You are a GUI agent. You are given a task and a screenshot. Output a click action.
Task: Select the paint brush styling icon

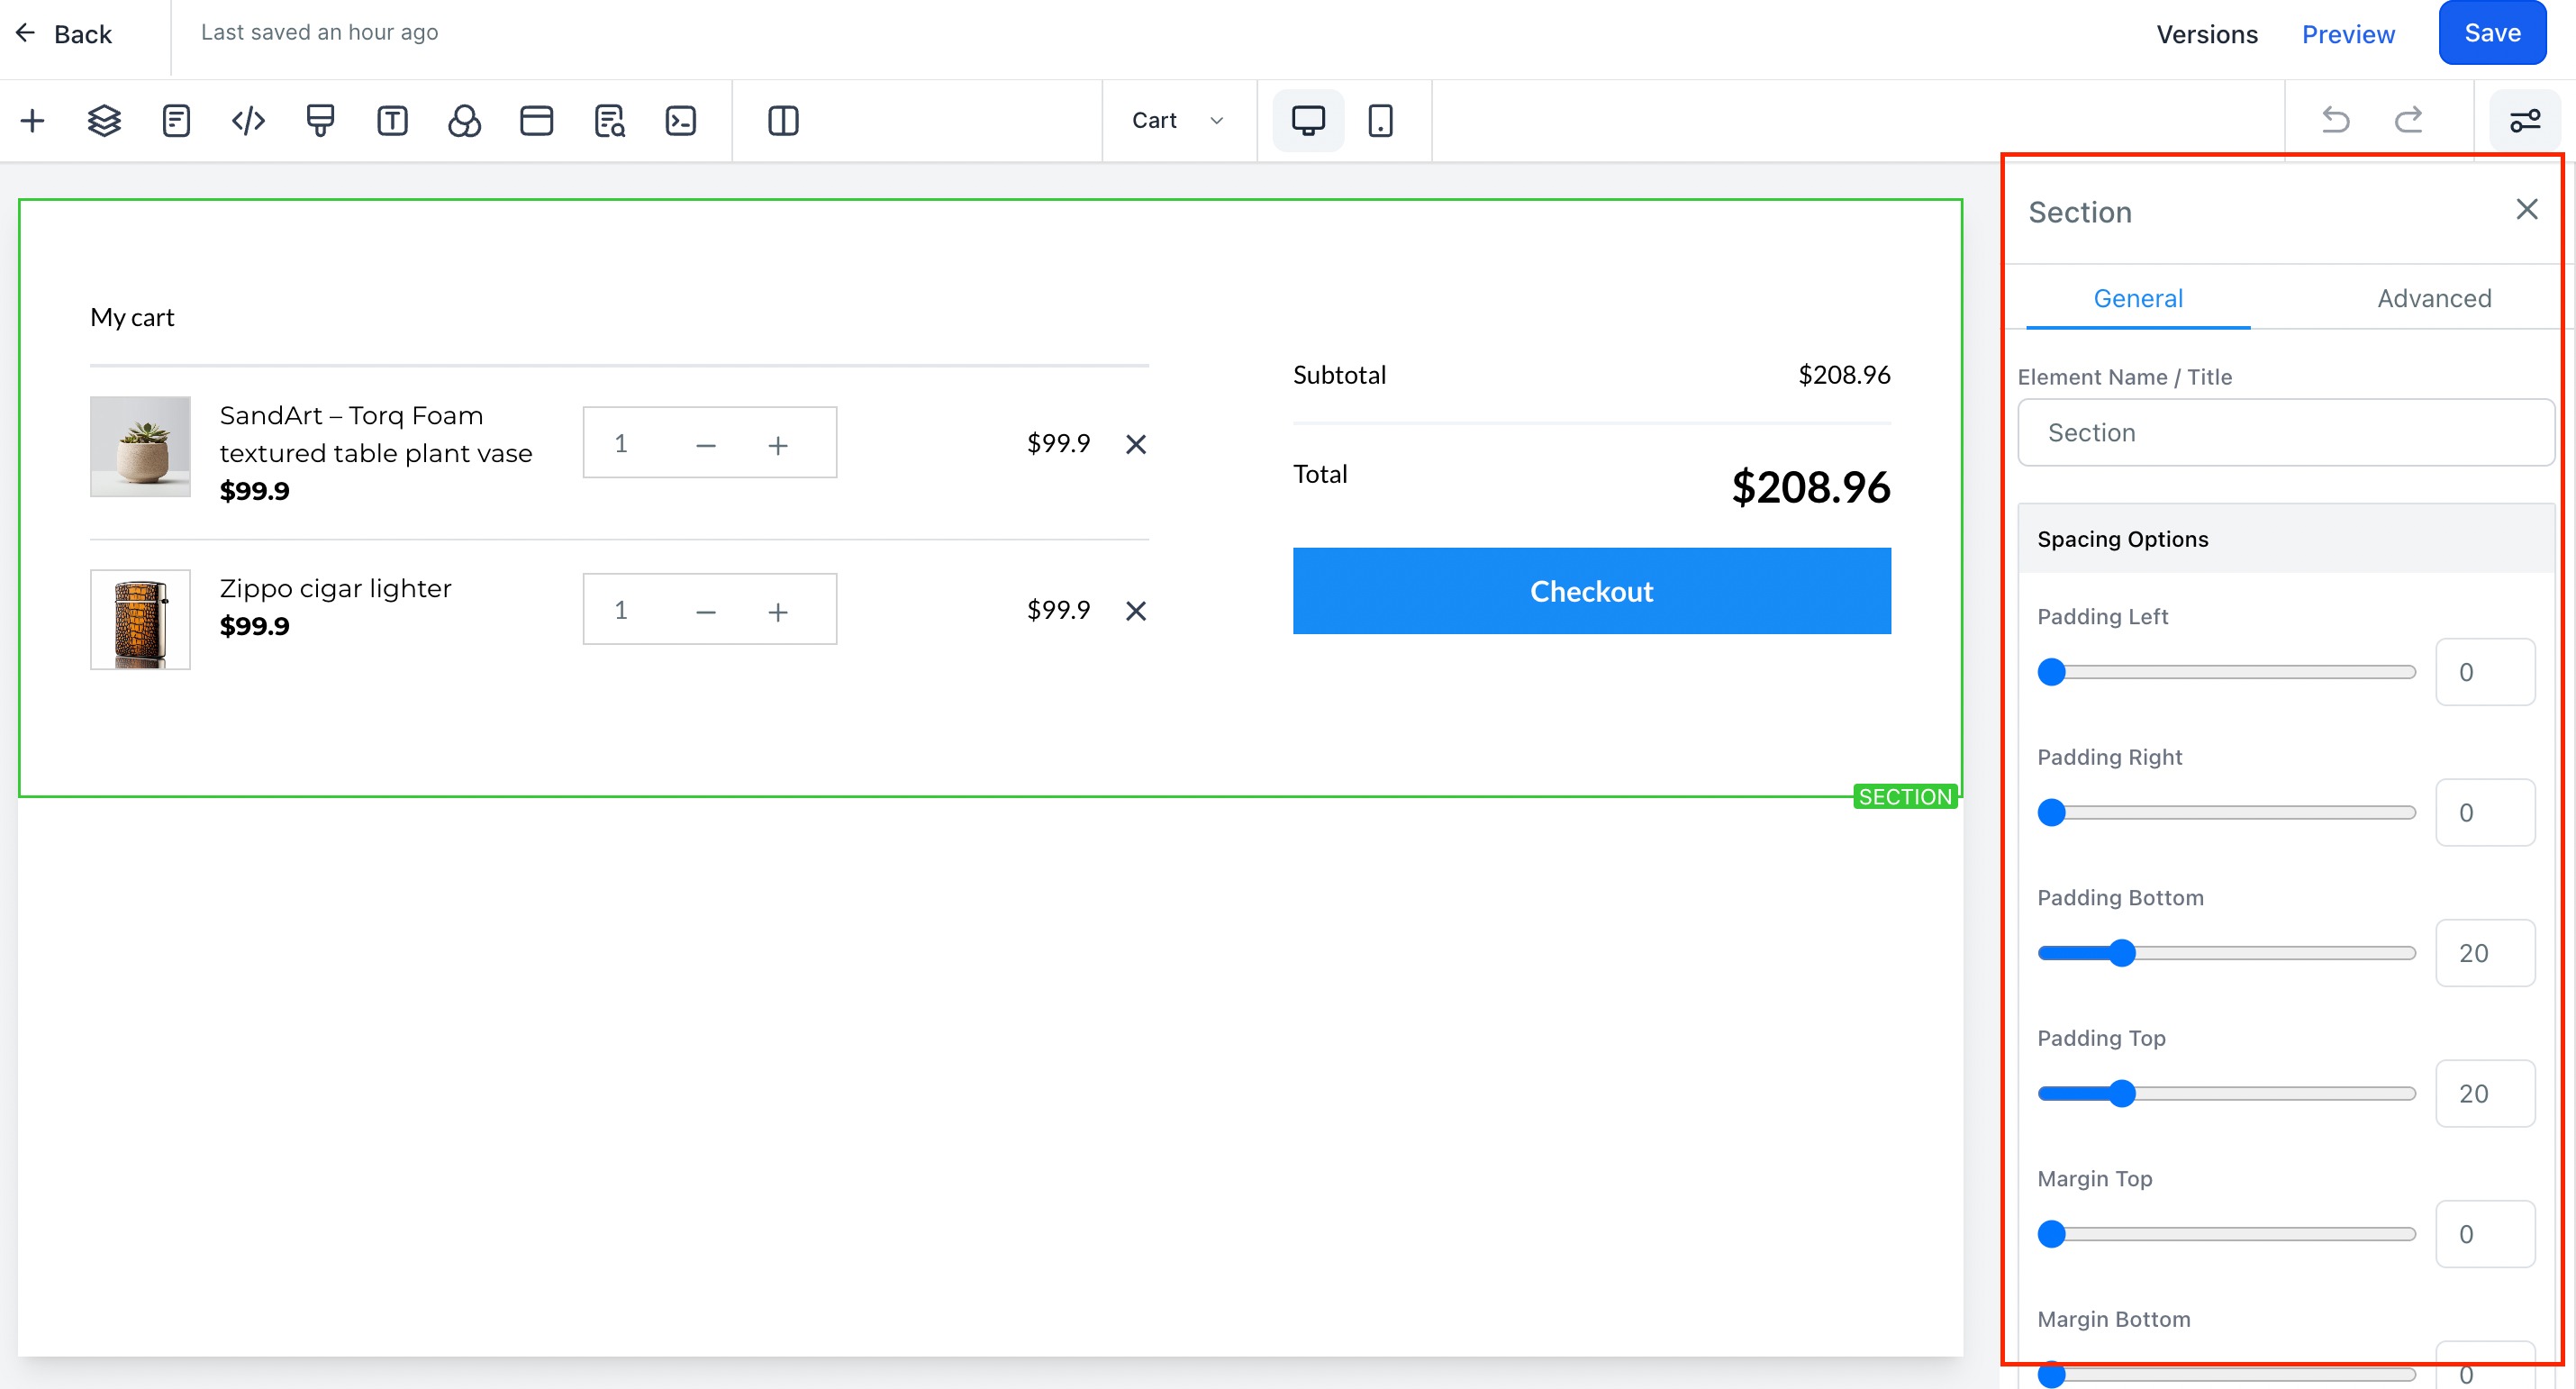320,121
